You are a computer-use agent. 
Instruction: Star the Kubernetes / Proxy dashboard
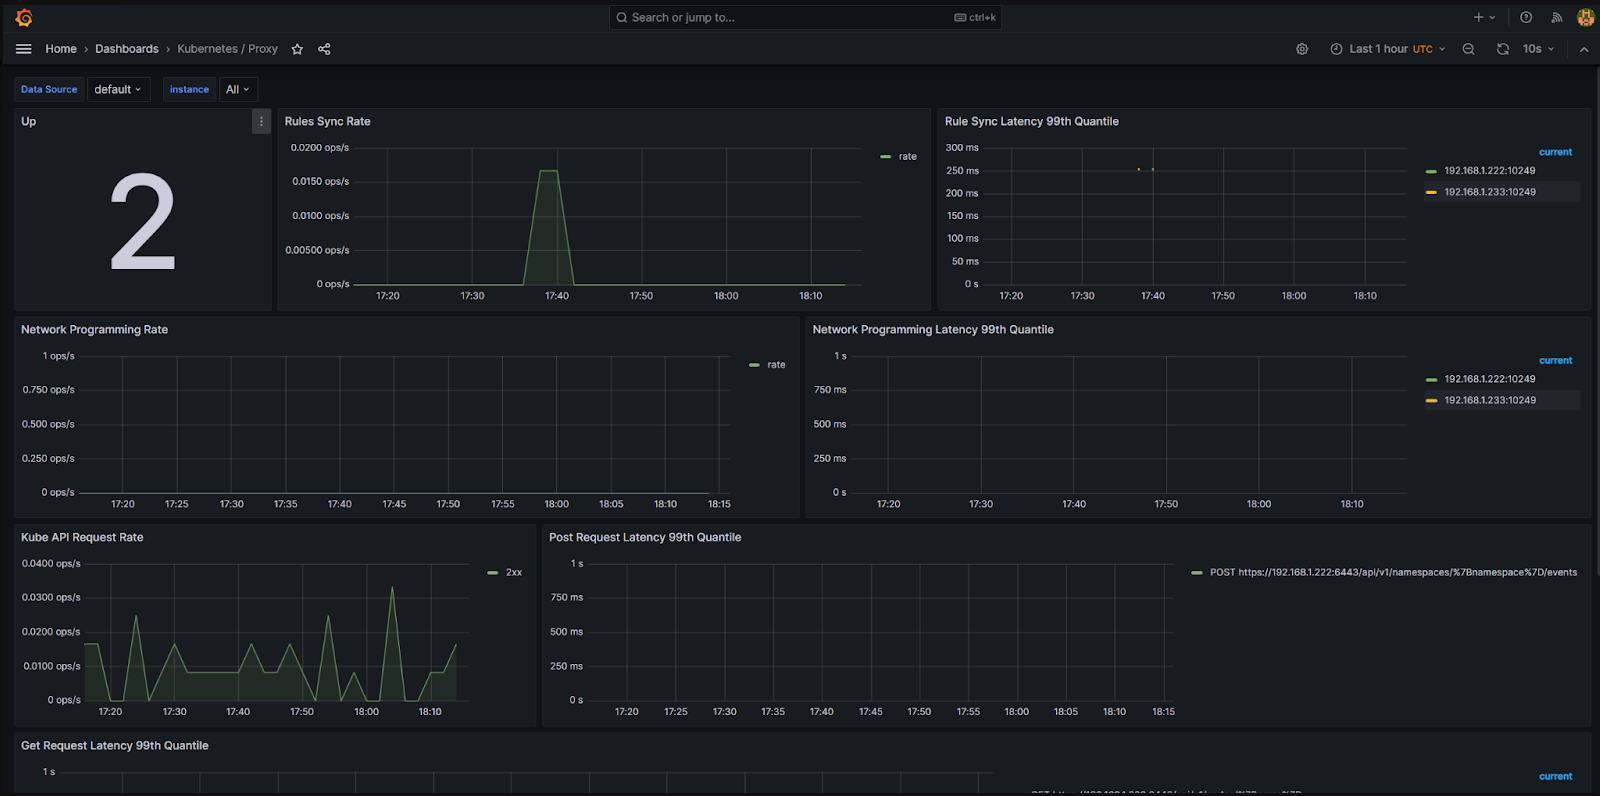tap(297, 49)
